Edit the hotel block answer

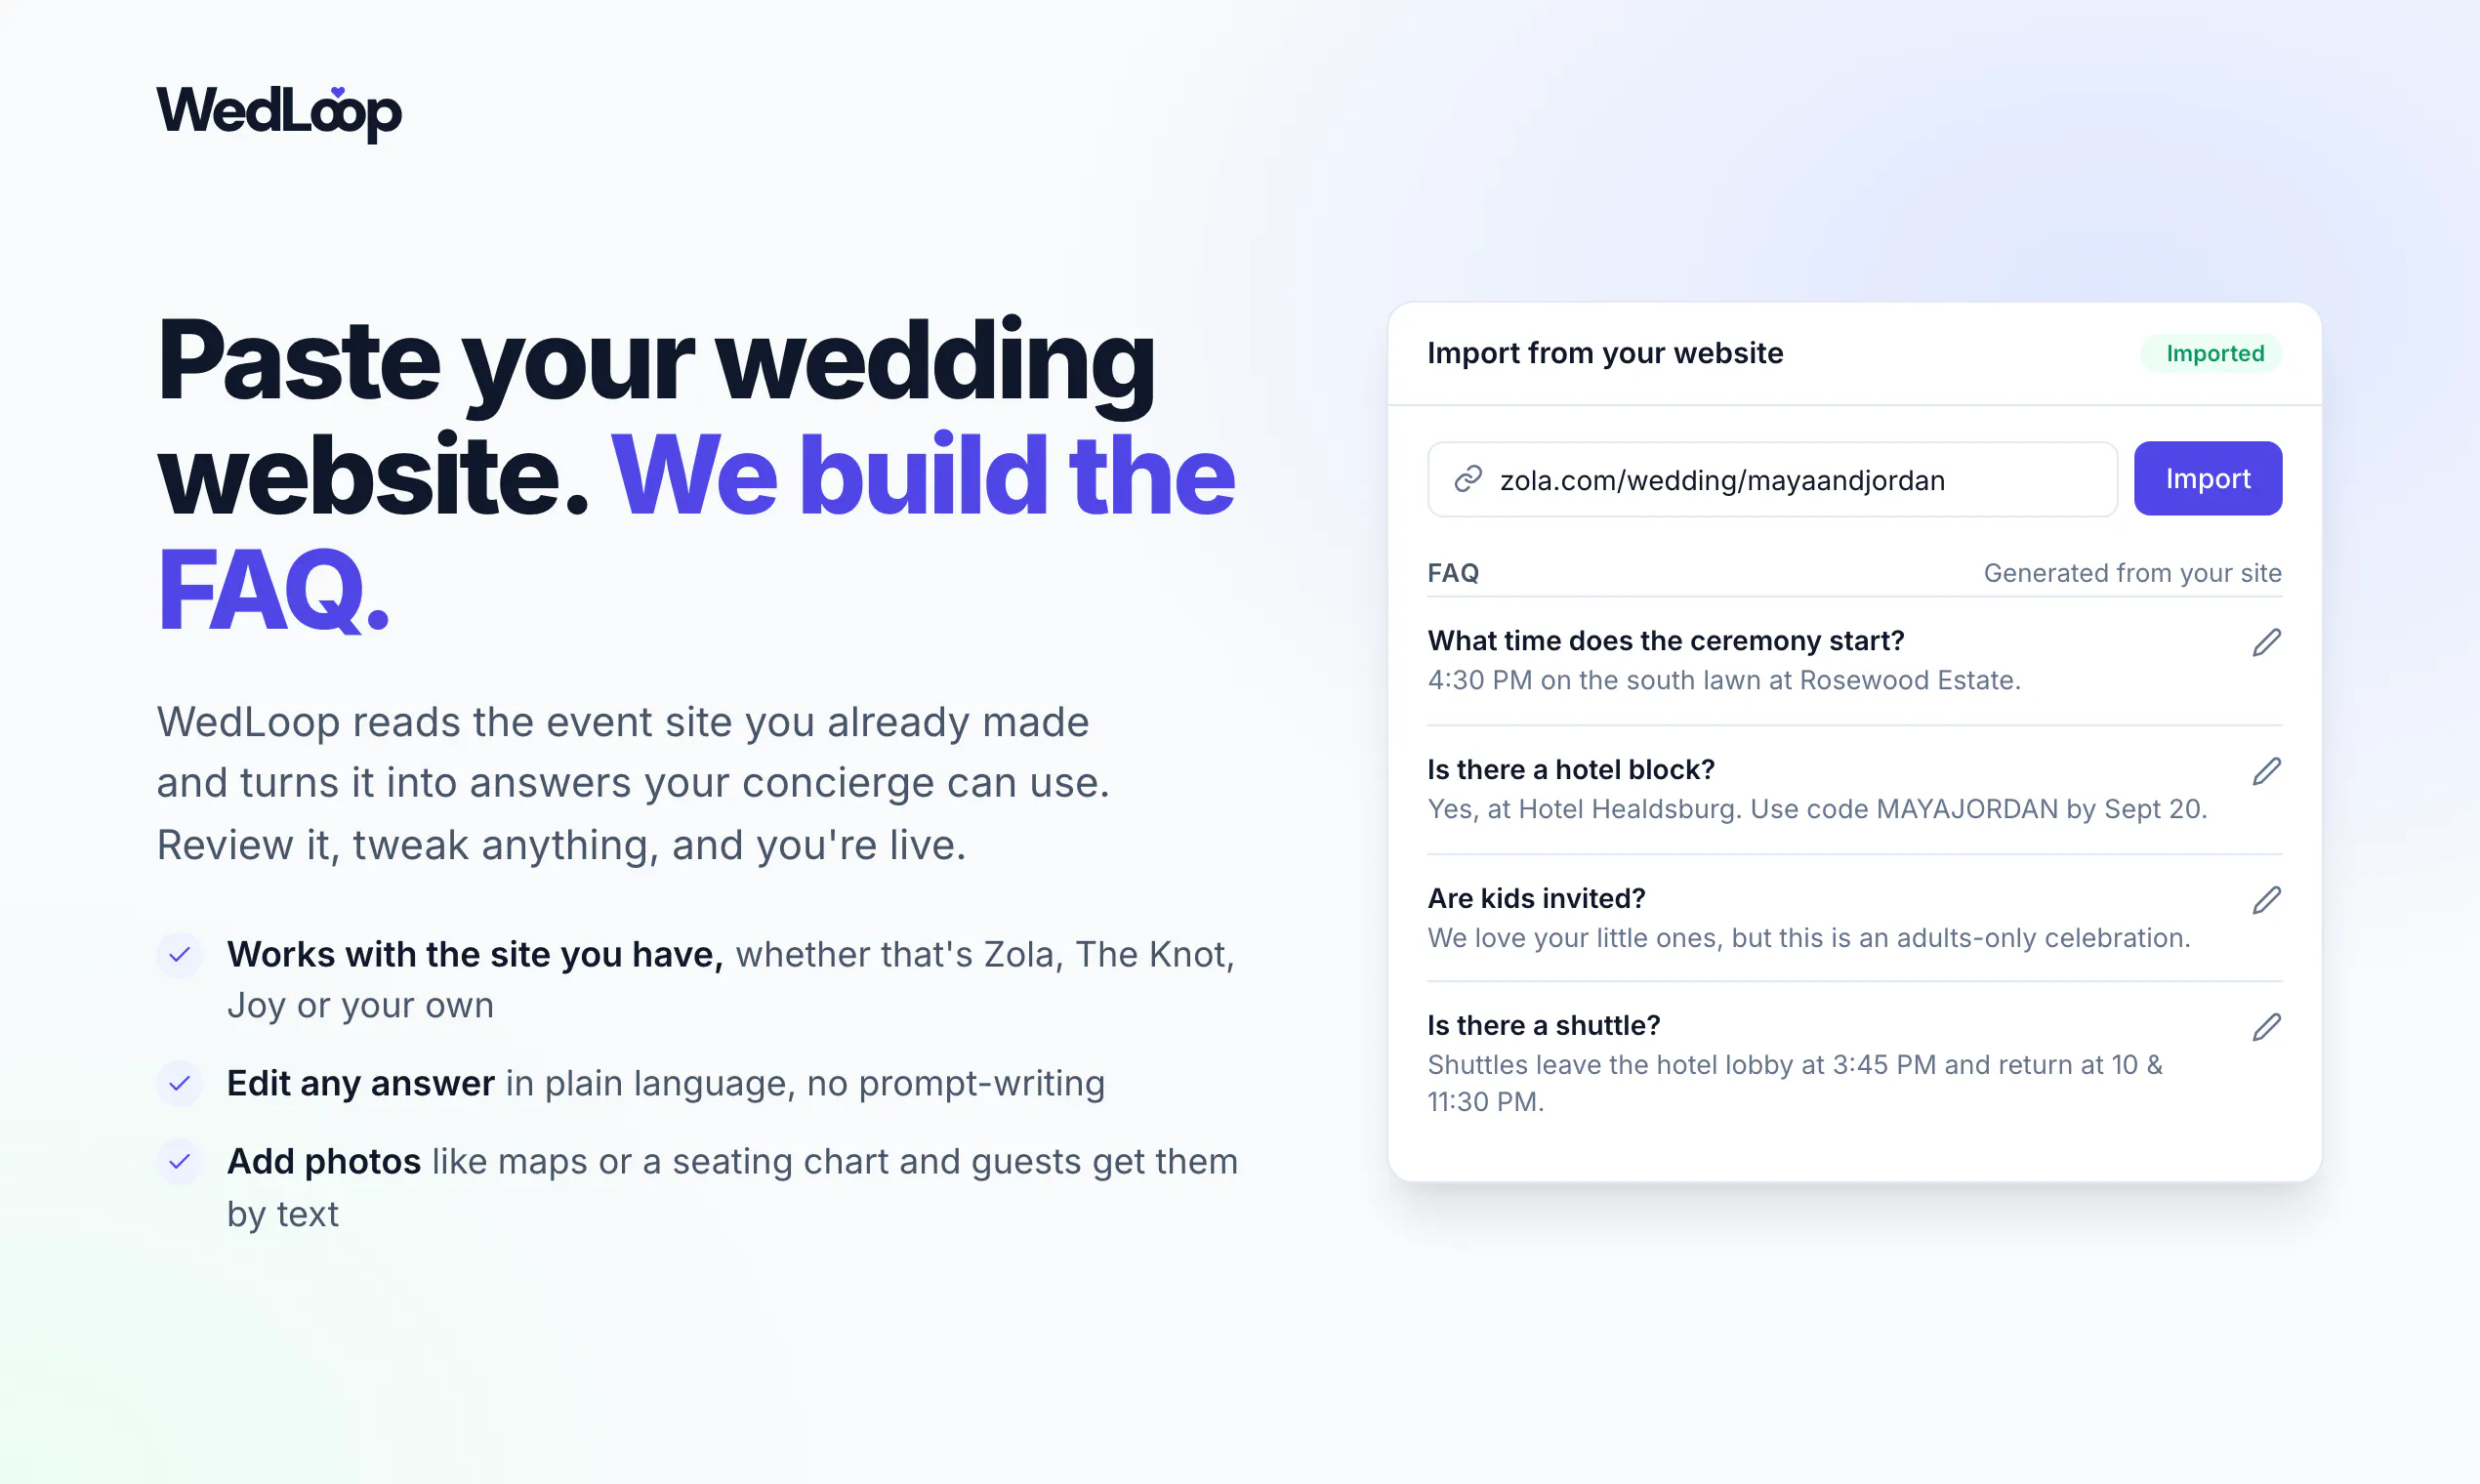tap(2266, 771)
